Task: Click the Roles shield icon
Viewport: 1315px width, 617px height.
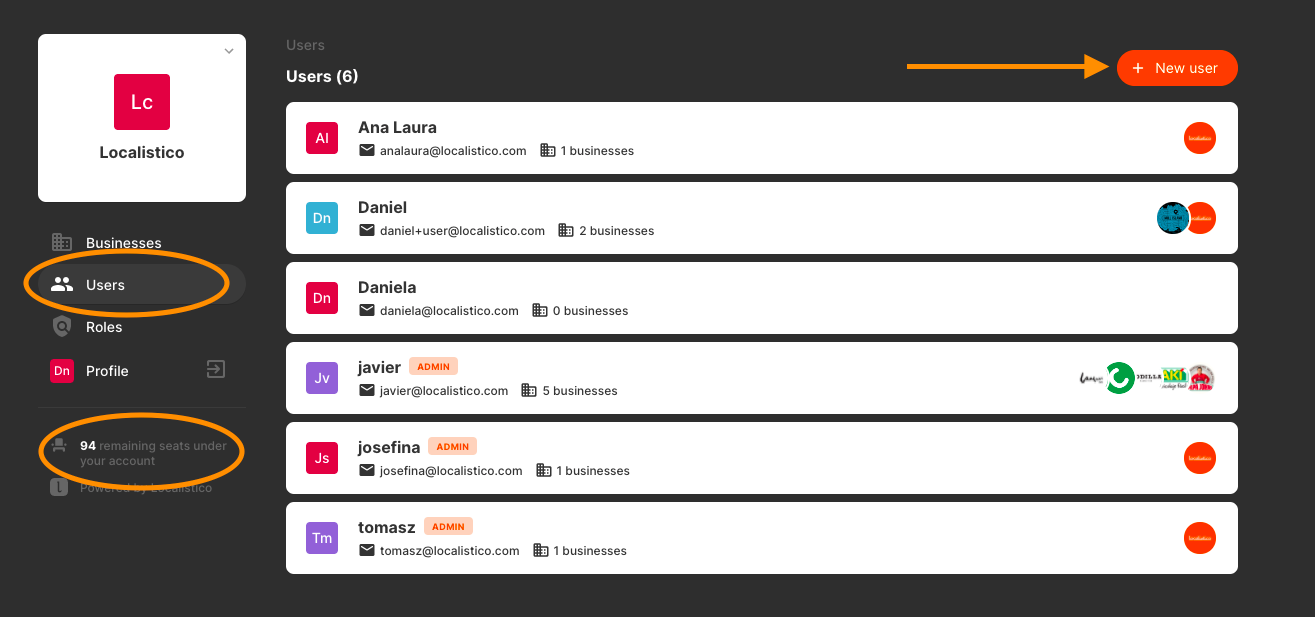Action: click(x=62, y=326)
